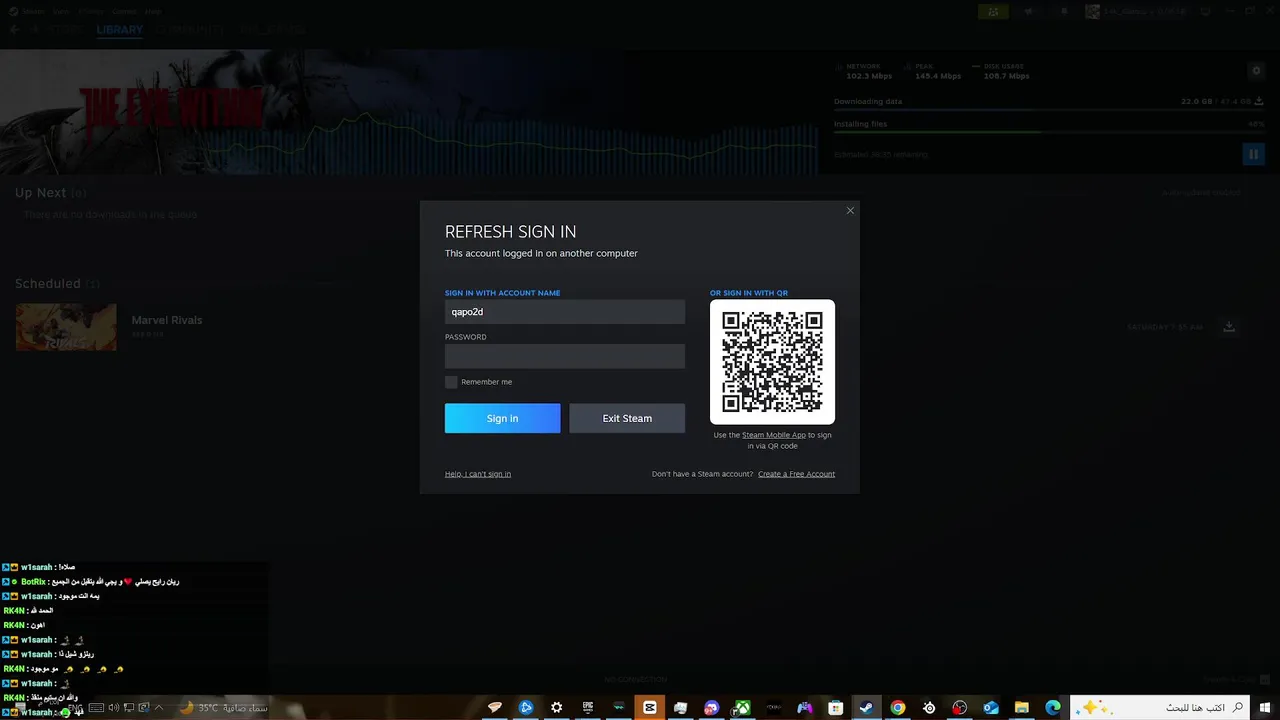Image resolution: width=1280 pixels, height=720 pixels.
Task: Open the Xbox app from taskbar
Action: pos(743,707)
